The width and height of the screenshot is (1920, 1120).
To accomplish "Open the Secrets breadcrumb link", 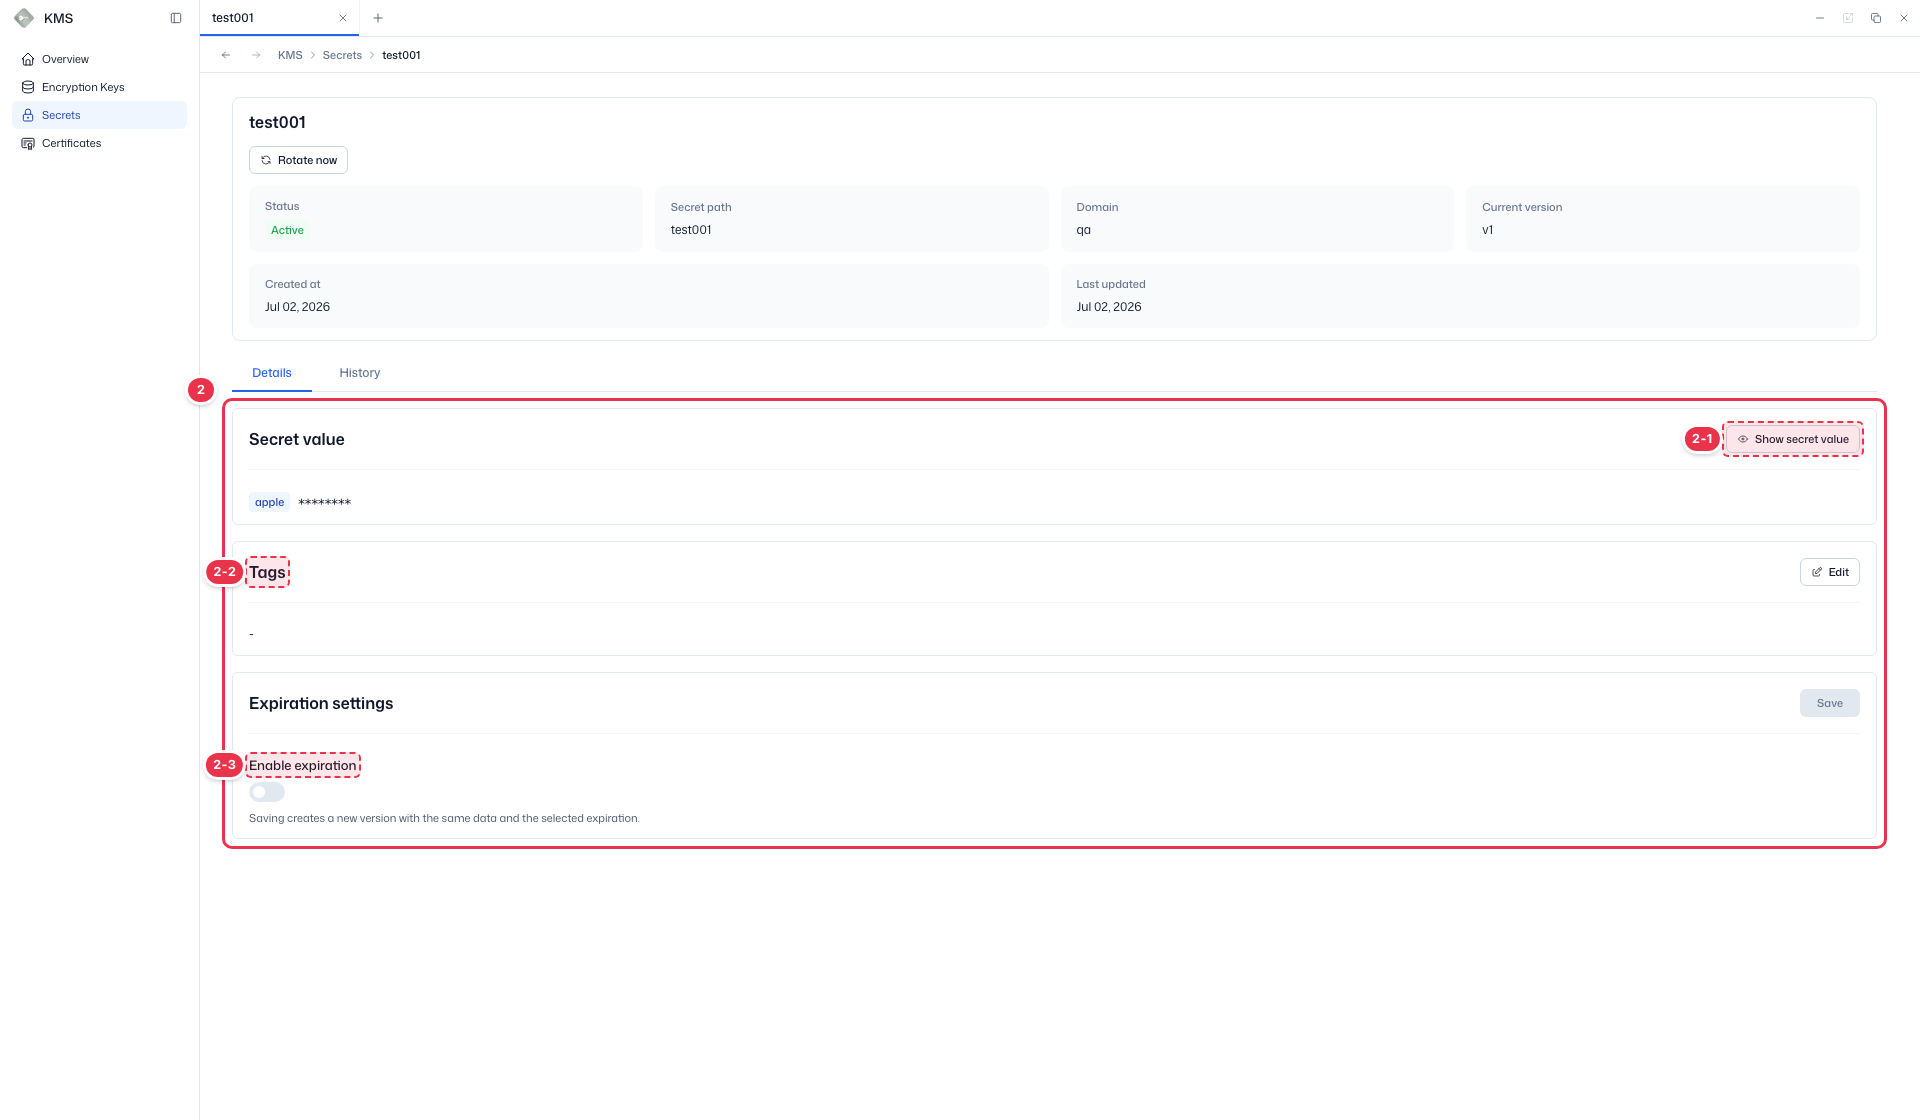I will (342, 55).
